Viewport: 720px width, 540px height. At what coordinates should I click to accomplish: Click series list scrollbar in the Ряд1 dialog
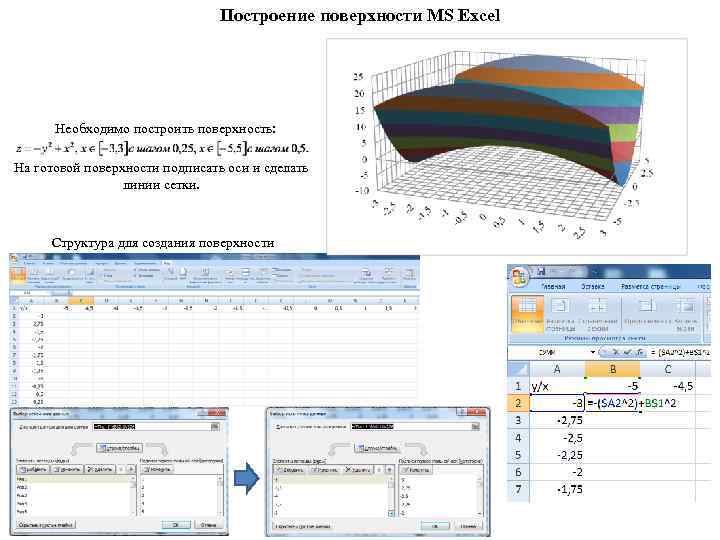pos(134,495)
